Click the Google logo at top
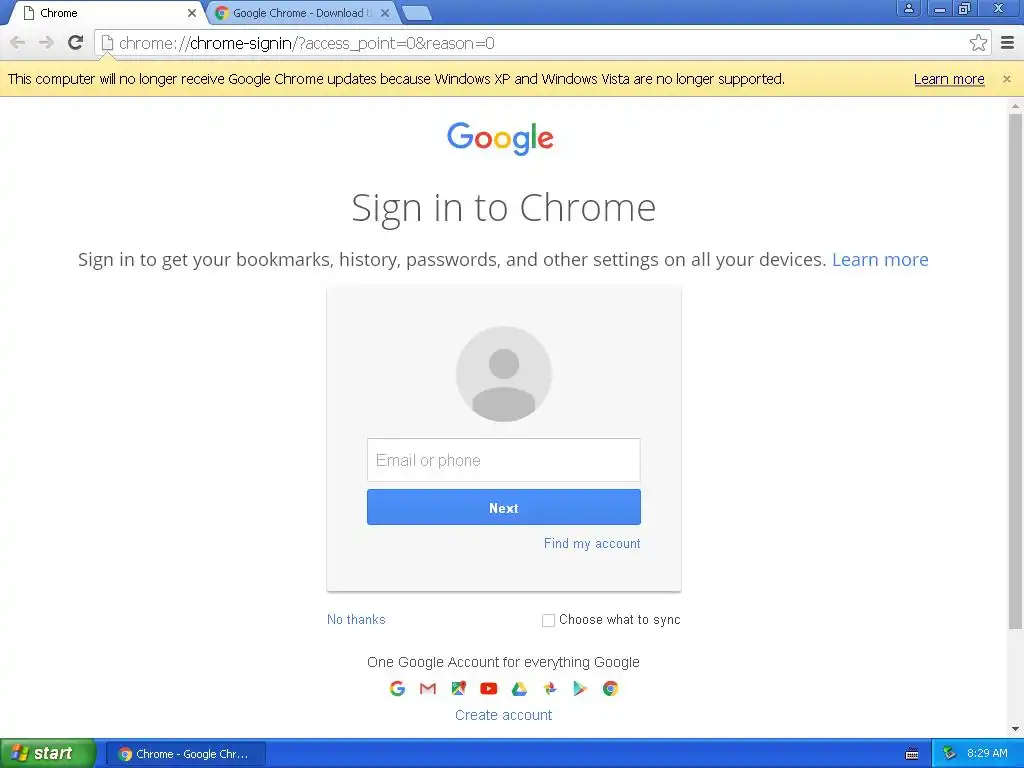1024x768 pixels. [500, 138]
